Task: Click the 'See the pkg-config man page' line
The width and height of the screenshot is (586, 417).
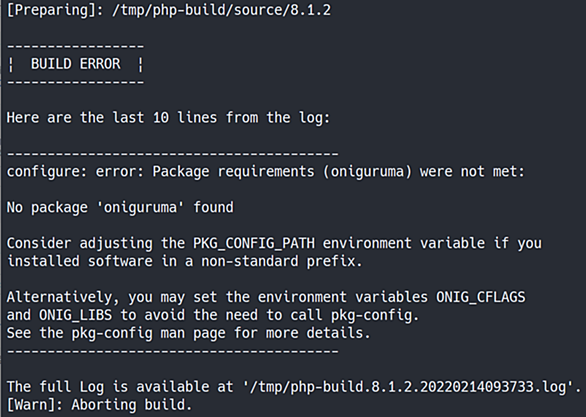Action: coord(189,333)
